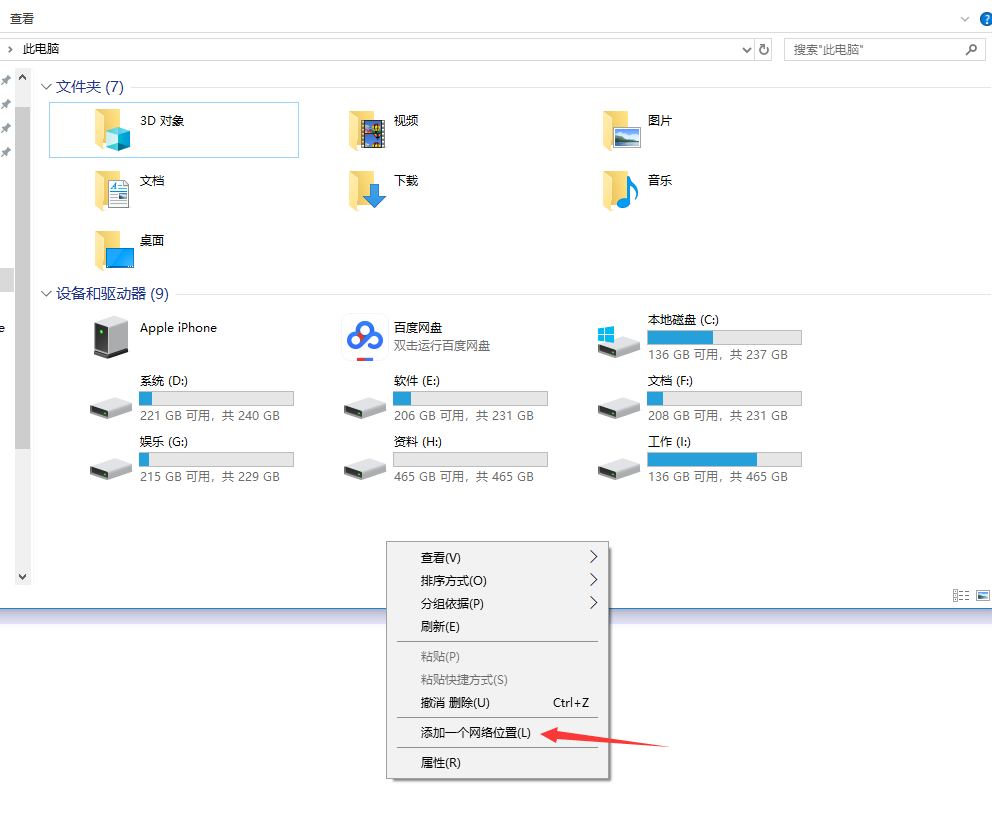This screenshot has height=815, width=992.
Task: Open the 图片 folder icon
Action: tap(621, 130)
